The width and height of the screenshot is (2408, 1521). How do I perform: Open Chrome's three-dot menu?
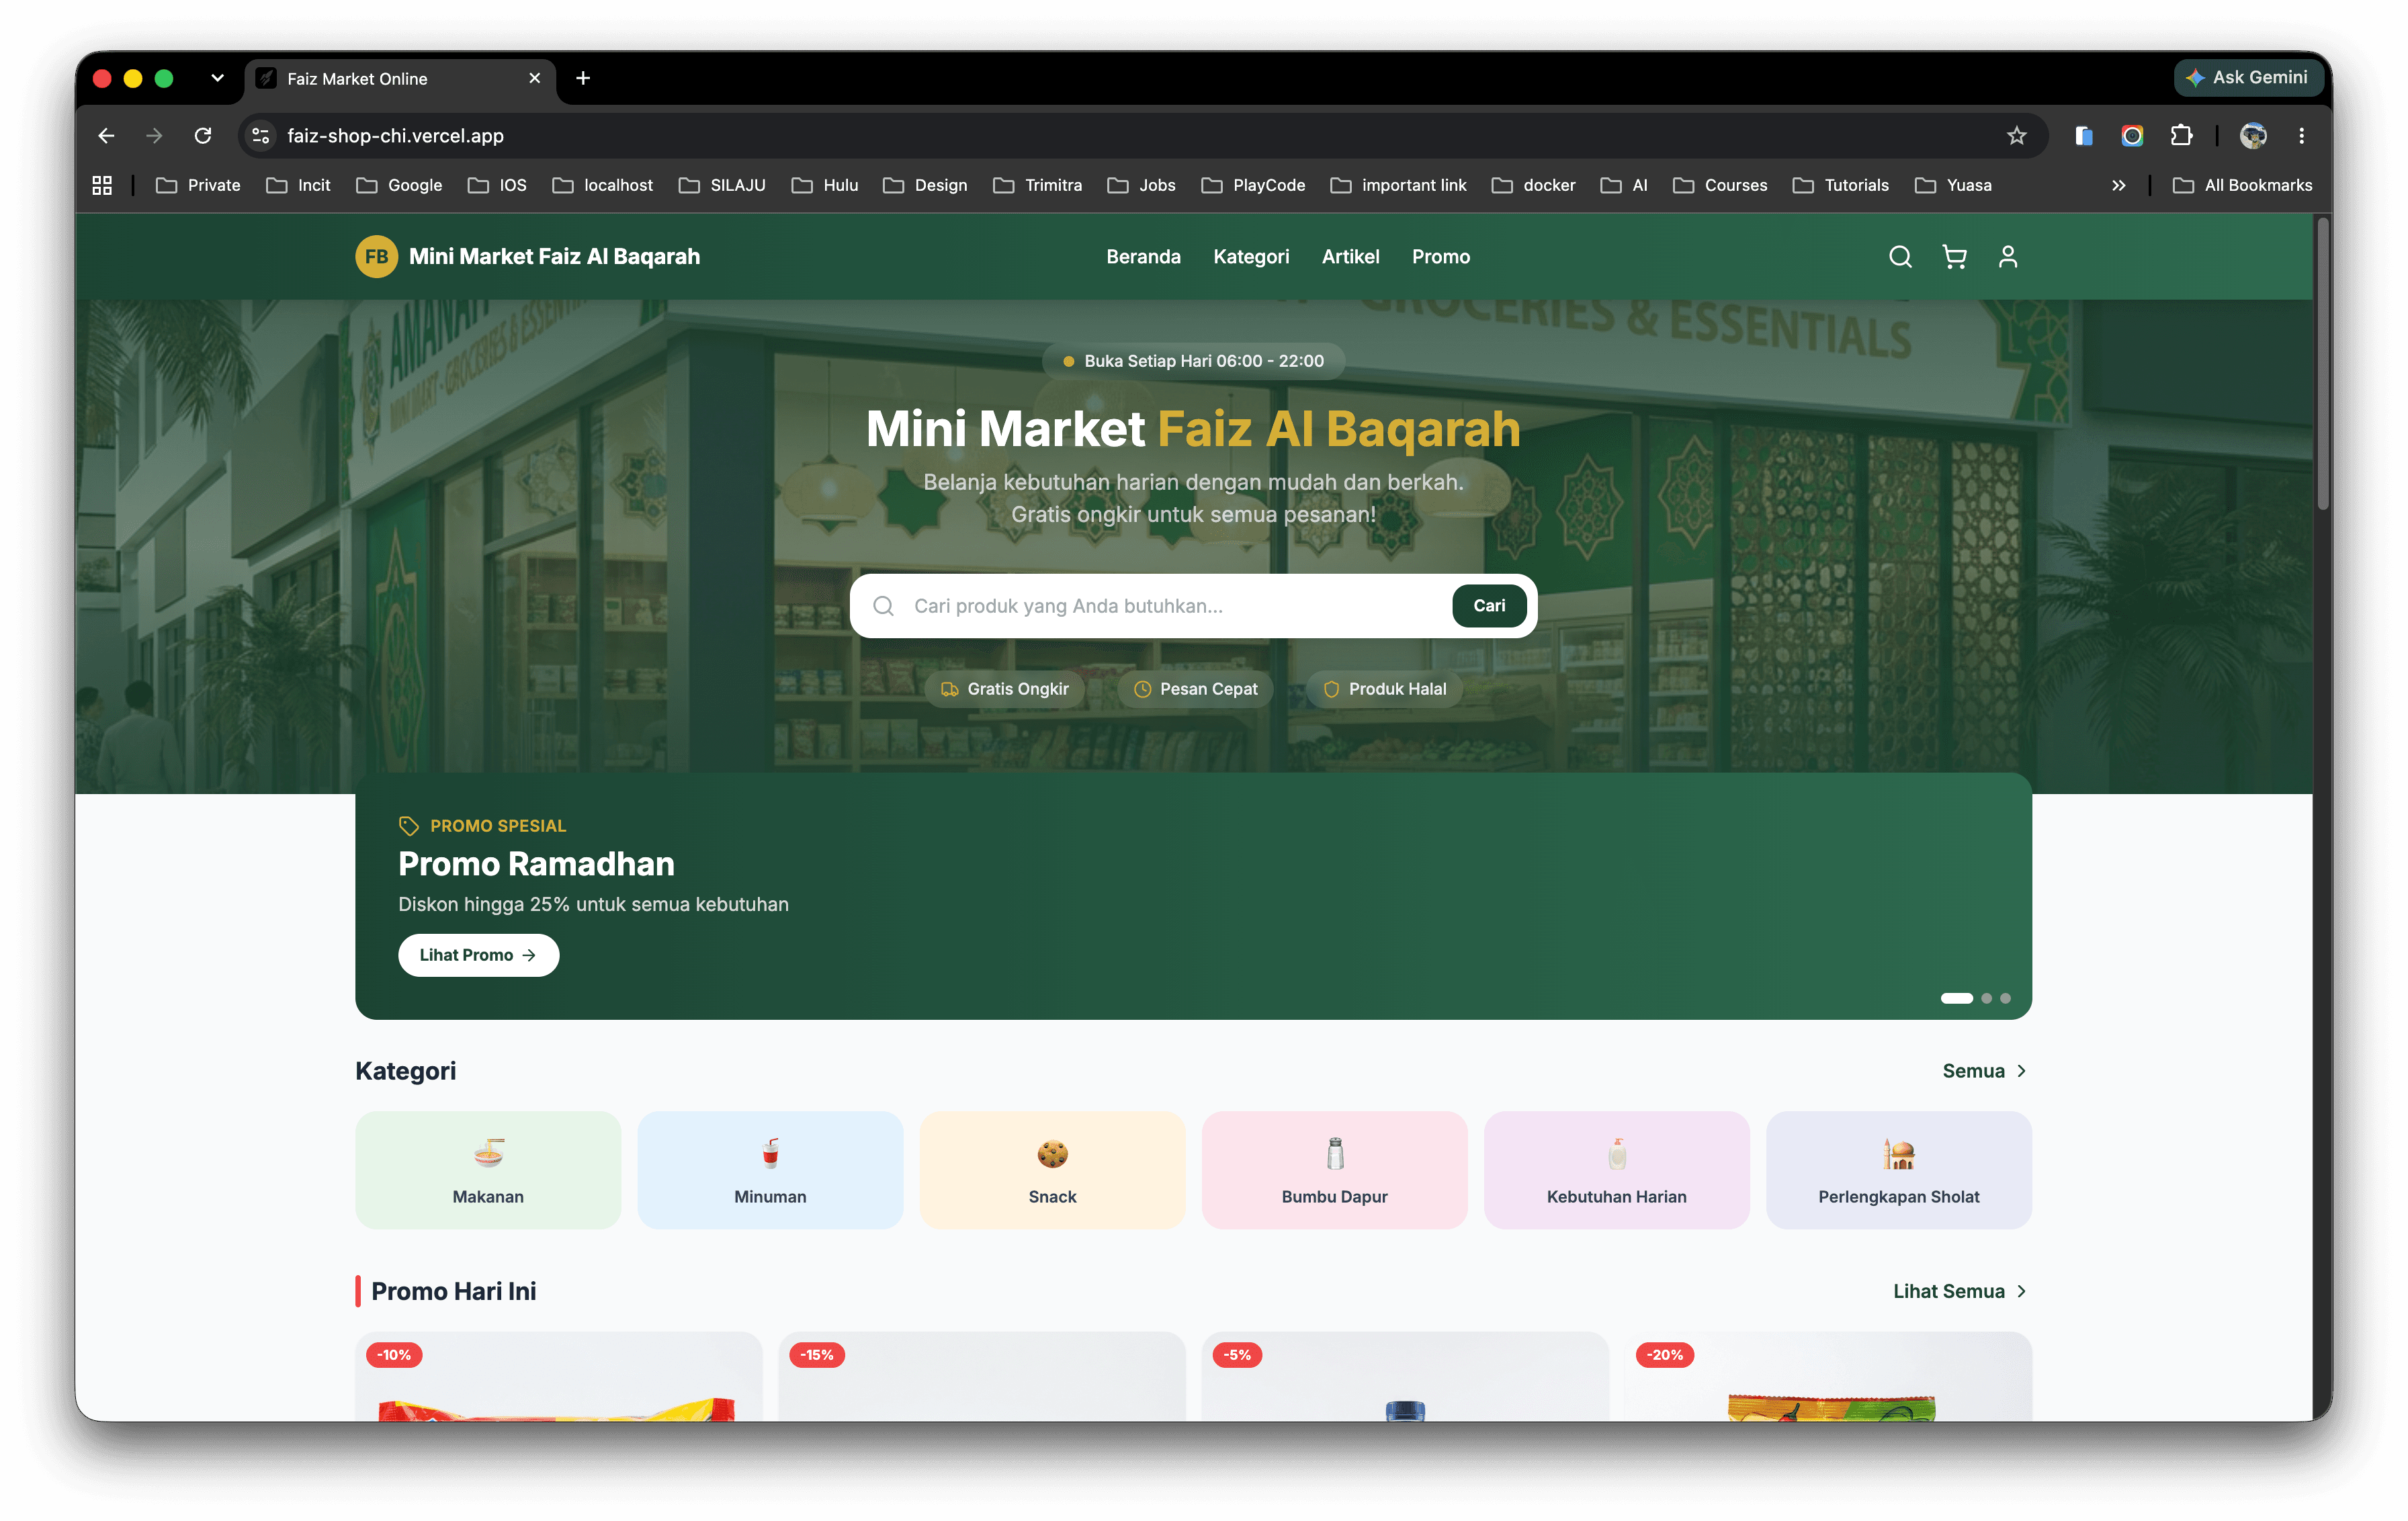coord(2301,136)
